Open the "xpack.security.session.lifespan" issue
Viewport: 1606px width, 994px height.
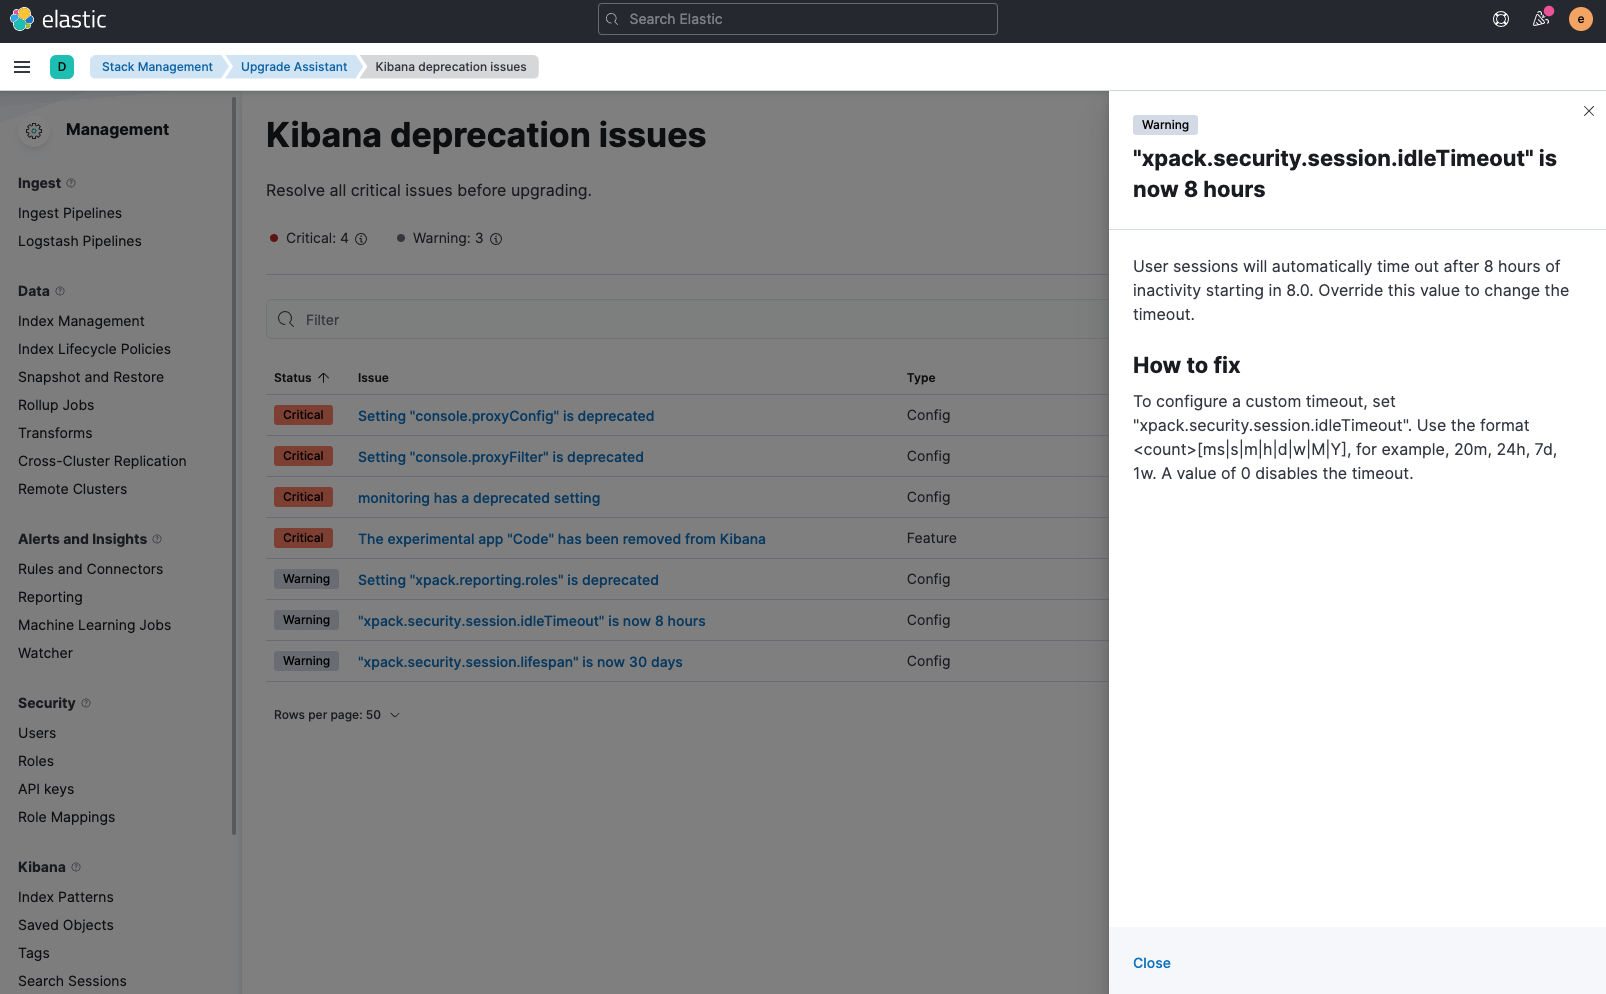tap(520, 661)
